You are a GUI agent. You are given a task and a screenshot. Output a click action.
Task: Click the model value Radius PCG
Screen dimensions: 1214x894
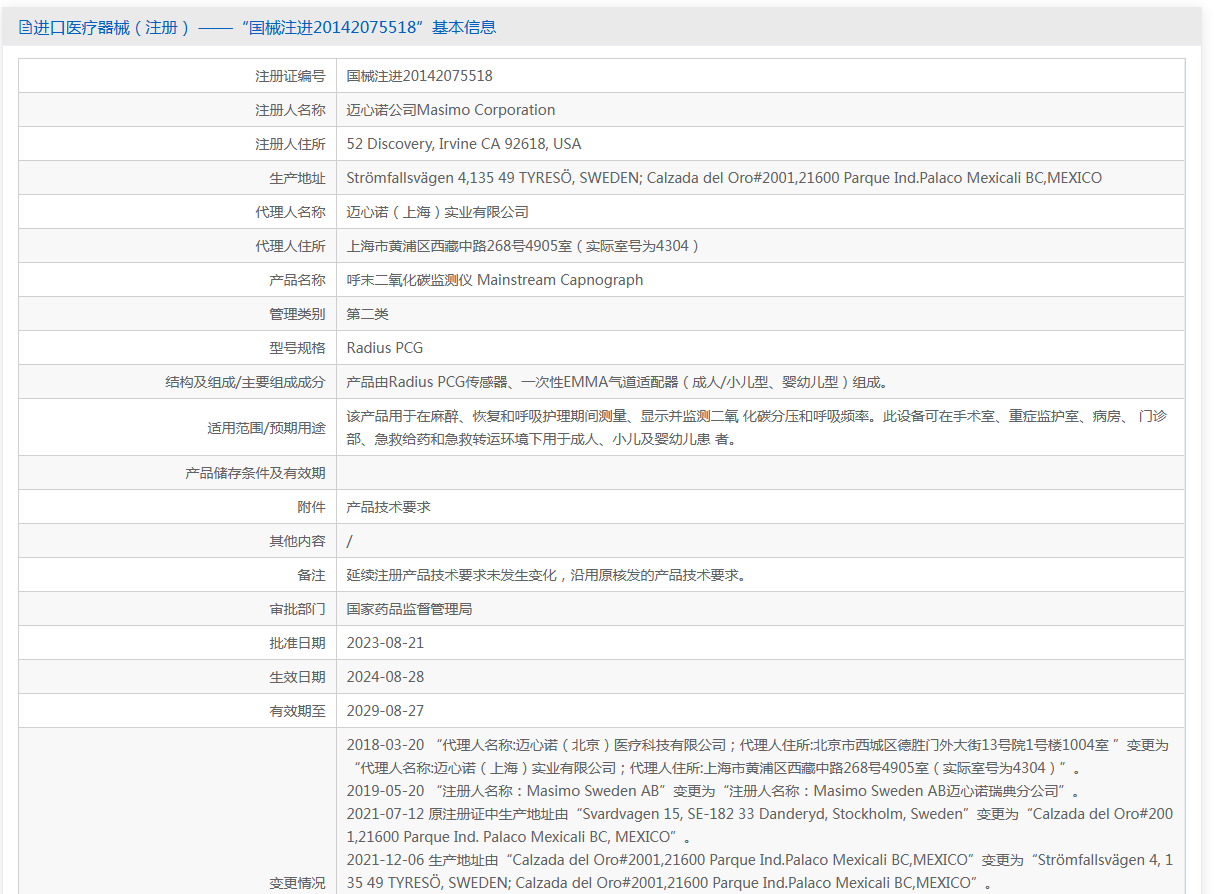(384, 348)
